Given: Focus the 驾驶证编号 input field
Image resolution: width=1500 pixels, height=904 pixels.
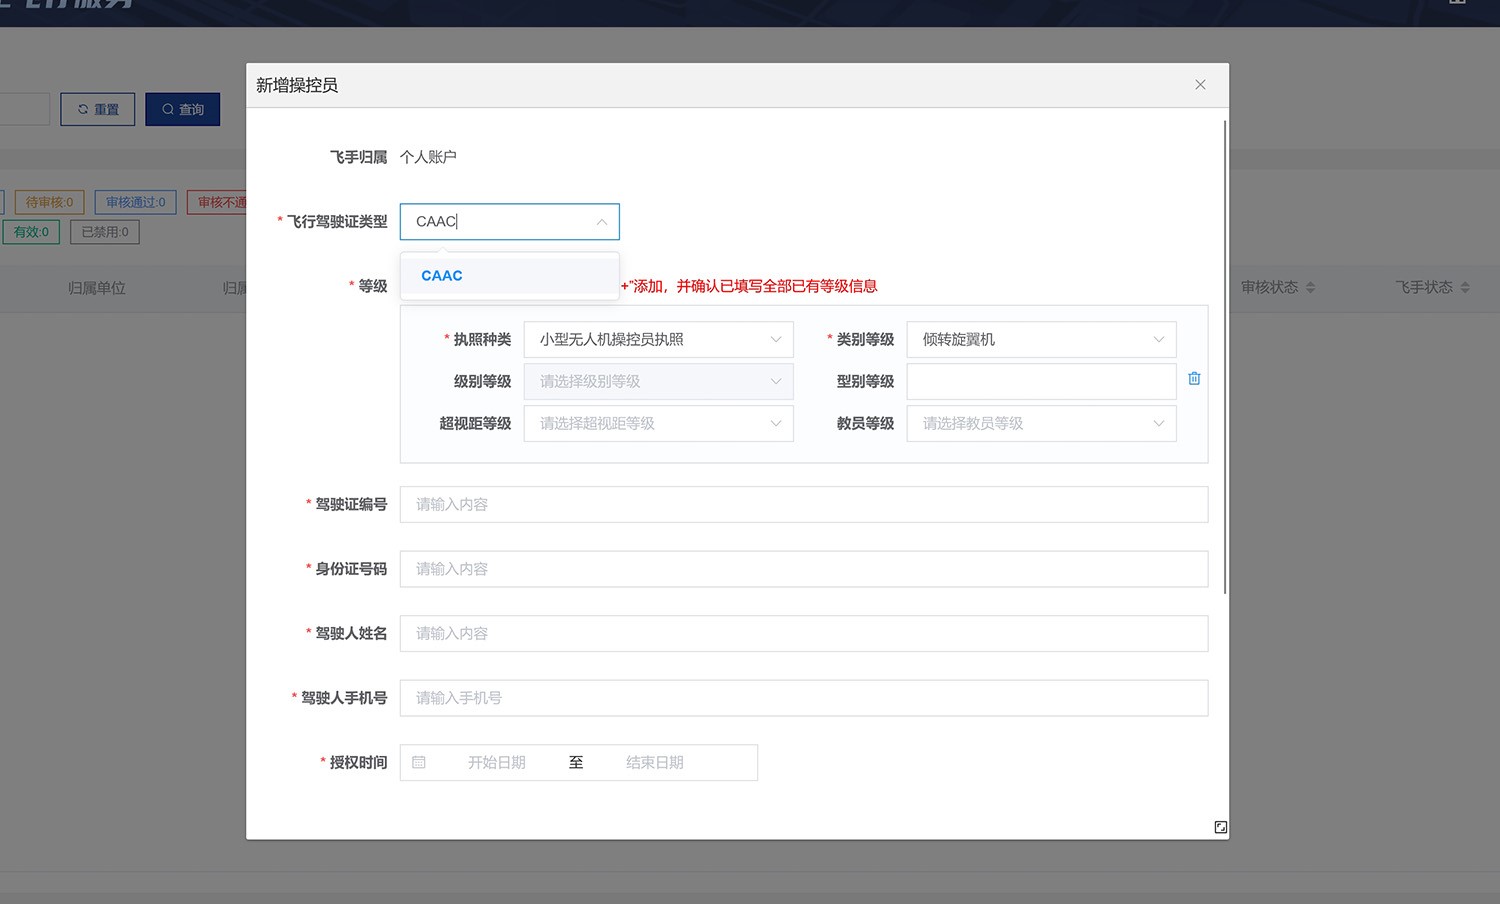Looking at the screenshot, I should point(803,505).
